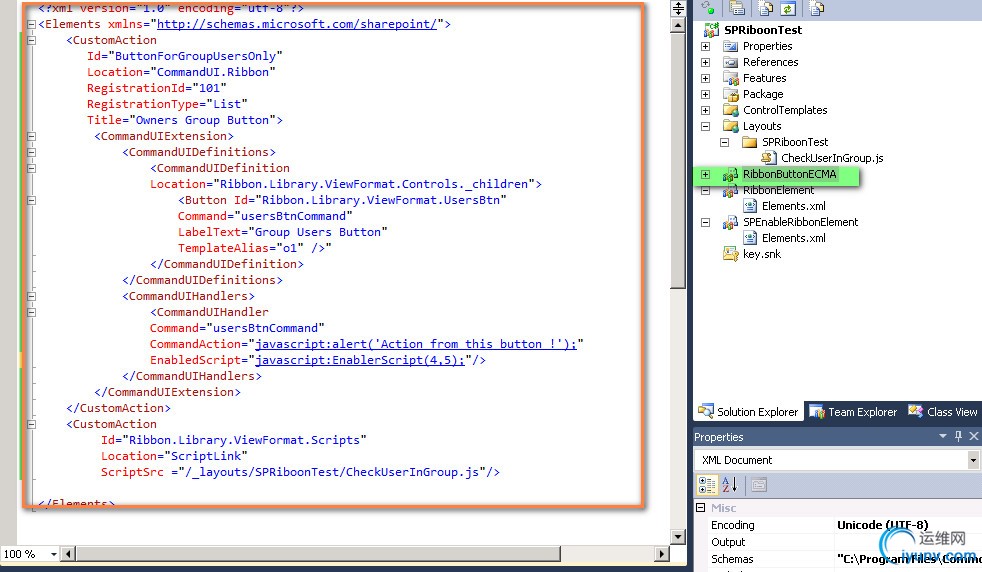Image resolution: width=982 pixels, height=572 pixels.
Task: Click the References node icon
Action: point(730,62)
